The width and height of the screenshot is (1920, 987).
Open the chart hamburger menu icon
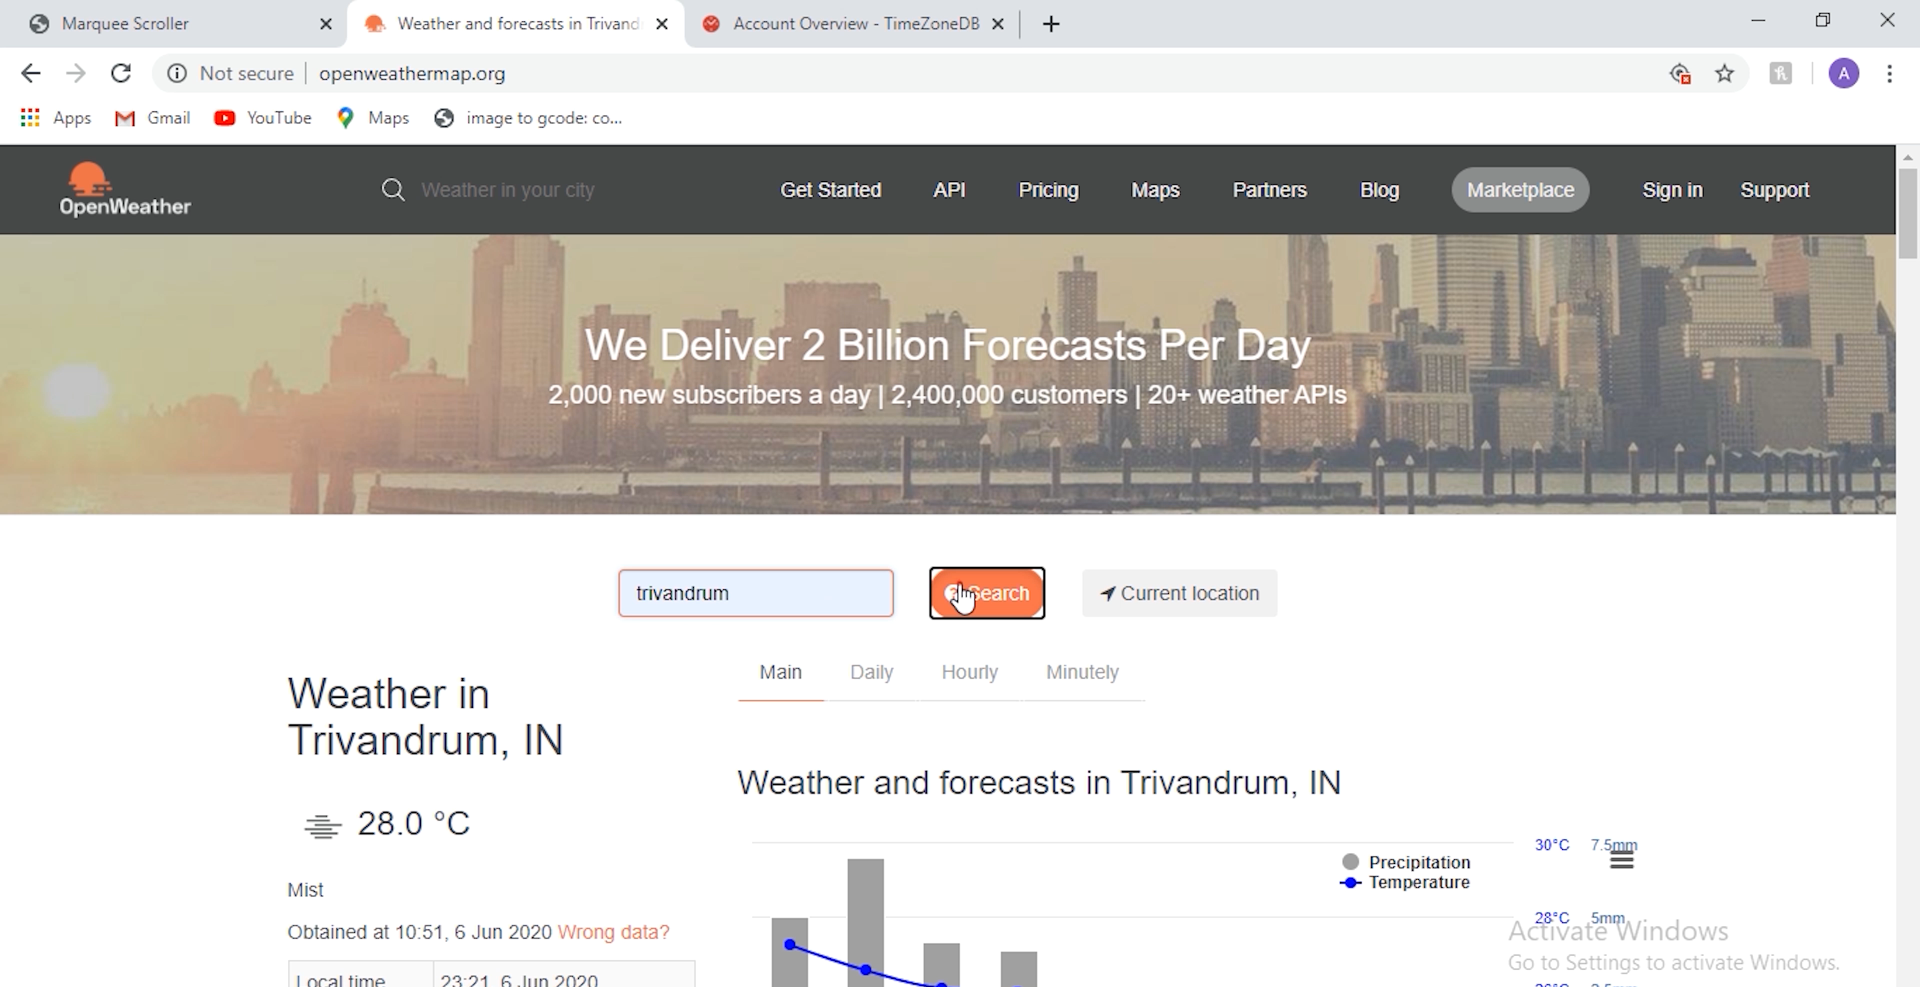coord(1622,860)
